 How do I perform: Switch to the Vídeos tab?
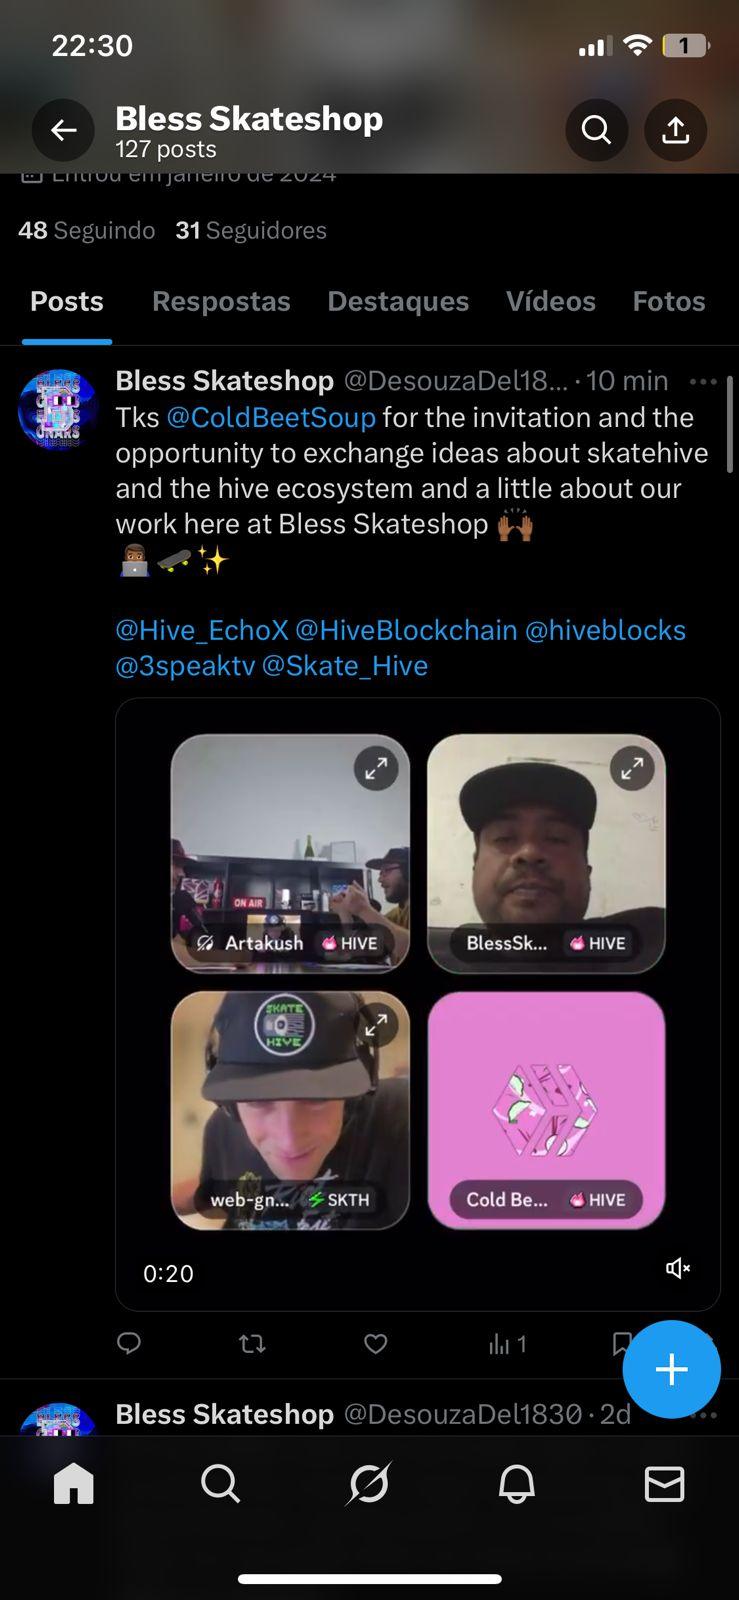coord(551,301)
